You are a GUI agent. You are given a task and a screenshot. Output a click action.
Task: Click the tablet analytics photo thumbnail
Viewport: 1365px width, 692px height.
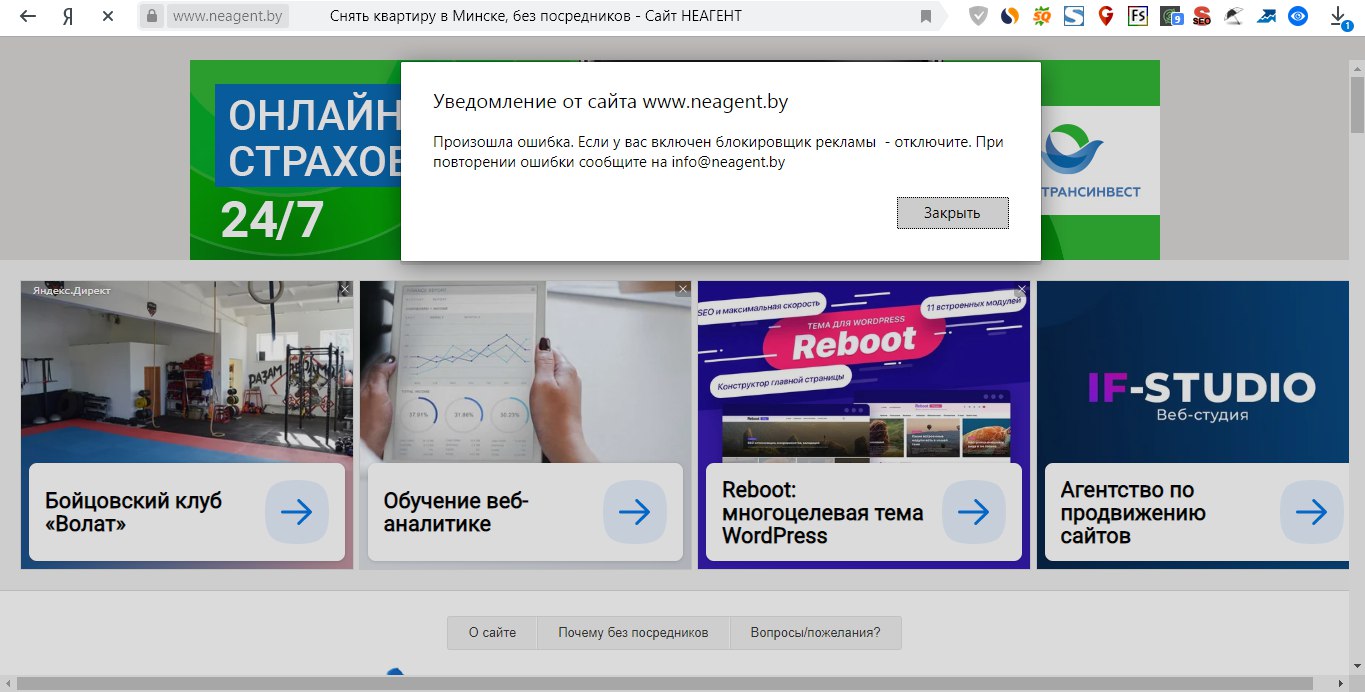(525, 370)
